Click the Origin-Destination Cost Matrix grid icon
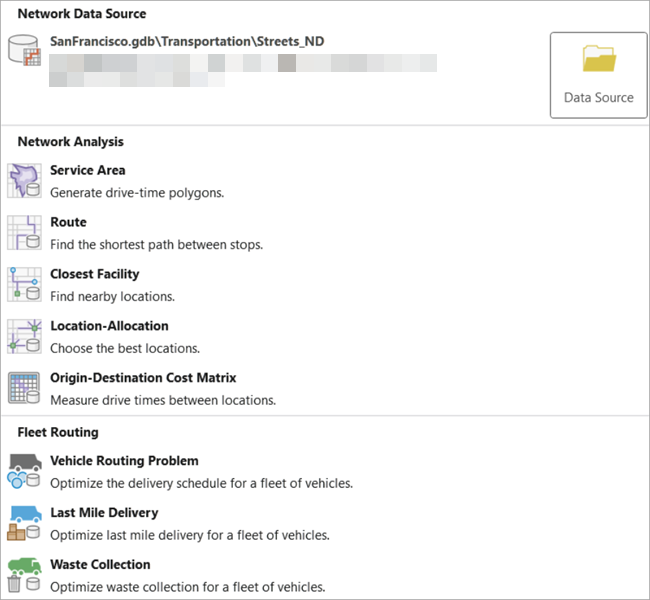 (23, 389)
